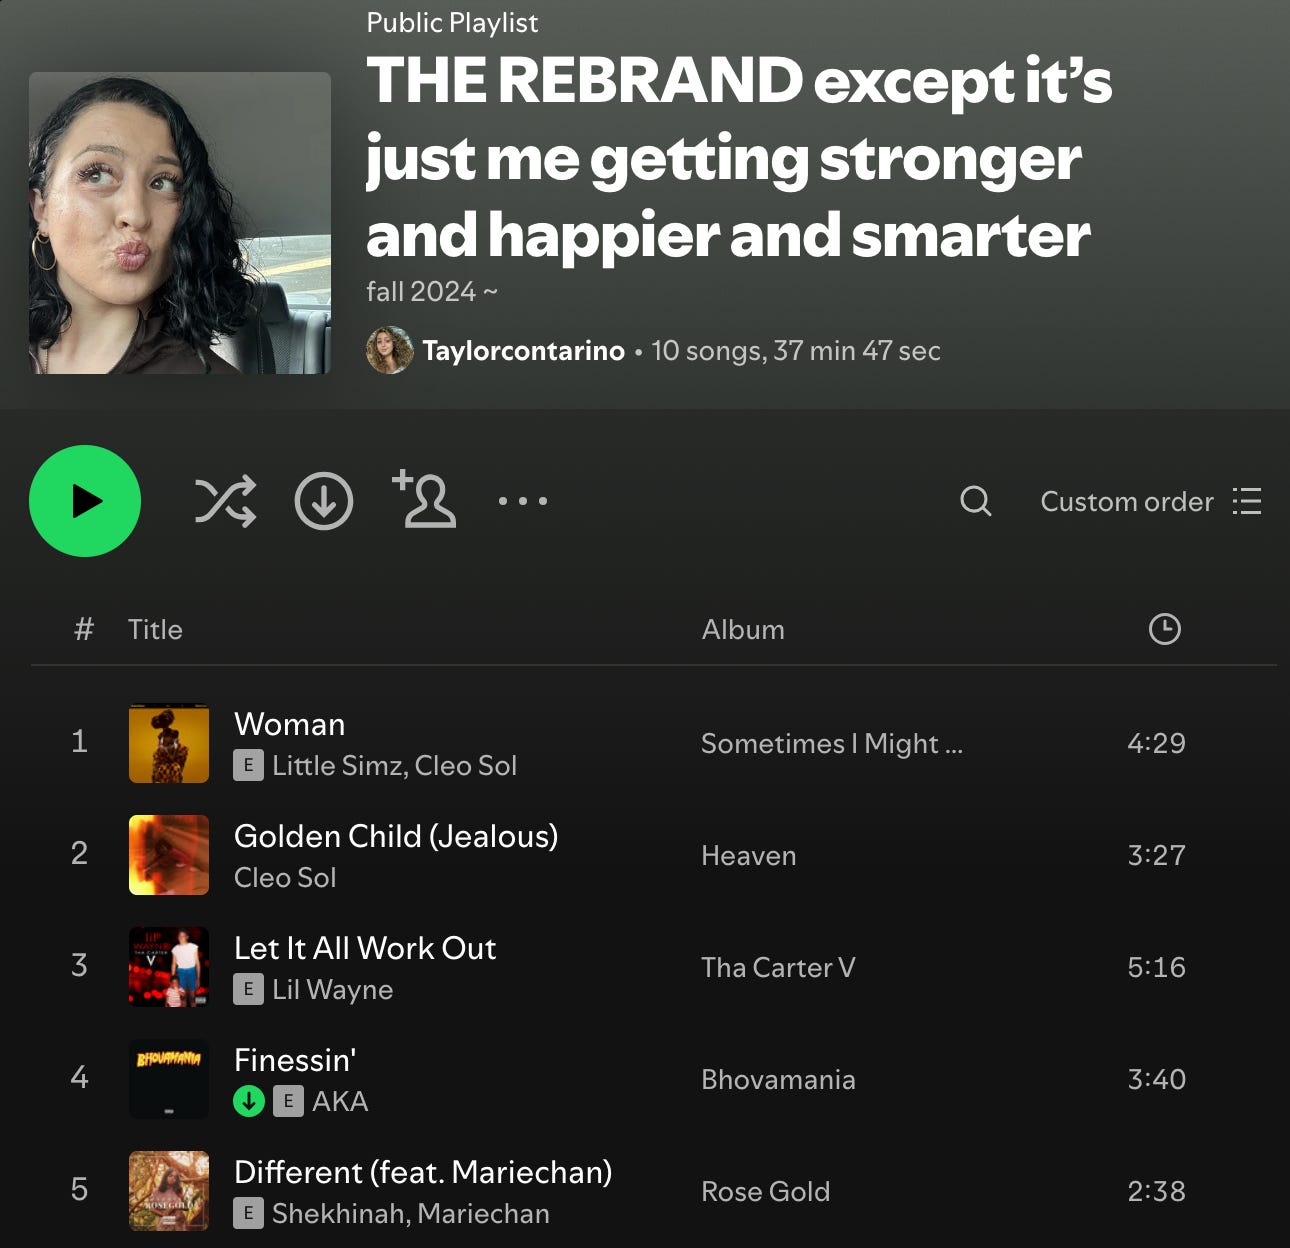Invite collaborators with the add-person icon
This screenshot has width=1290, height=1248.
424,498
